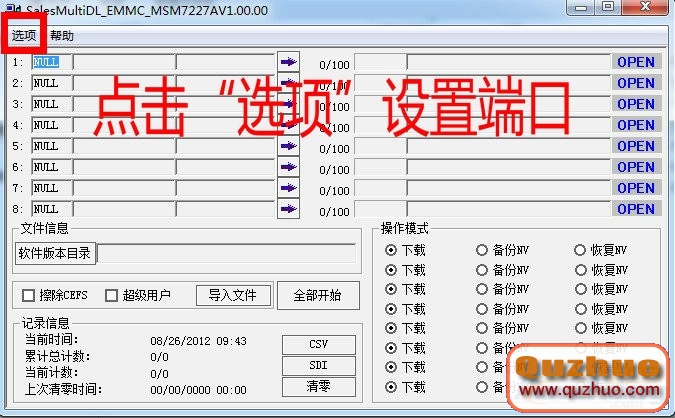Select 下载 radio in fourth mode row
Image resolution: width=675 pixels, height=418 pixels.
coord(391,309)
